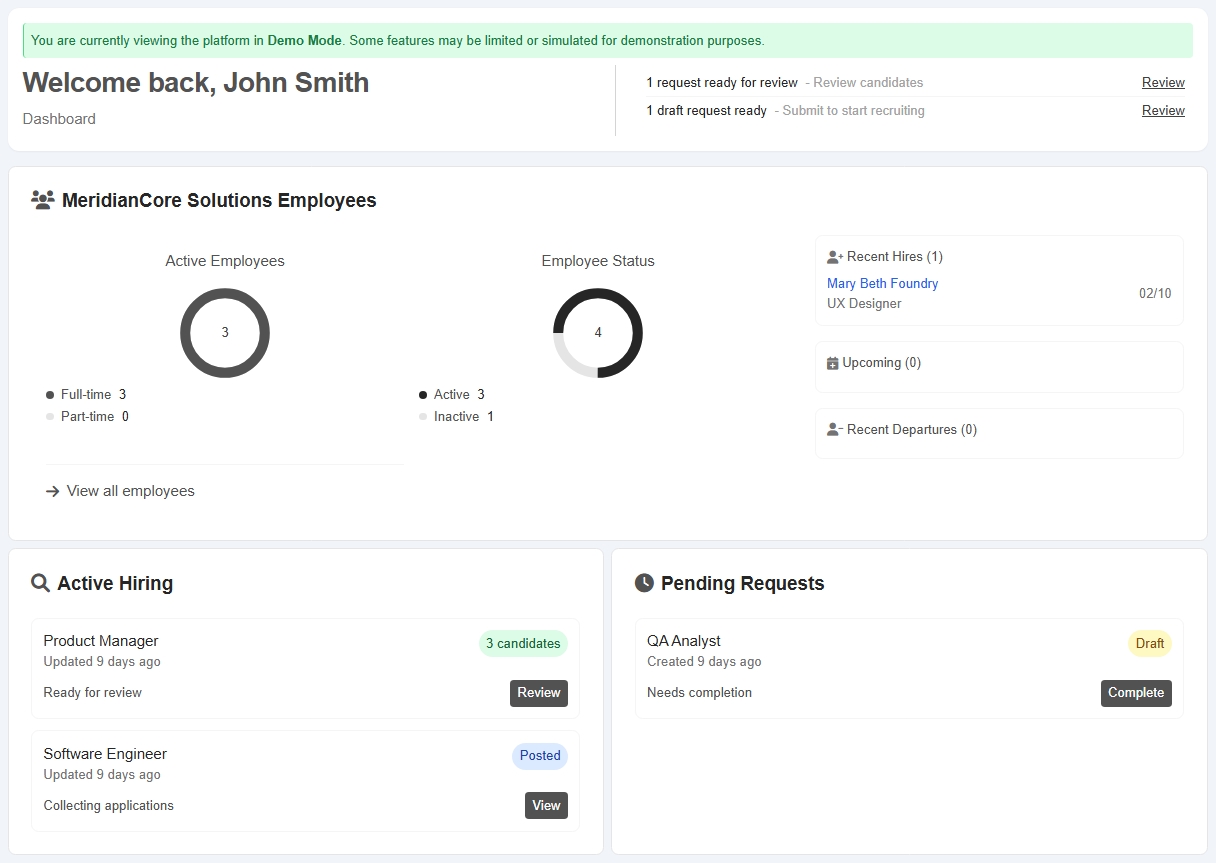
Task: Click the arrow icon beside View all employees
Action: [53, 491]
